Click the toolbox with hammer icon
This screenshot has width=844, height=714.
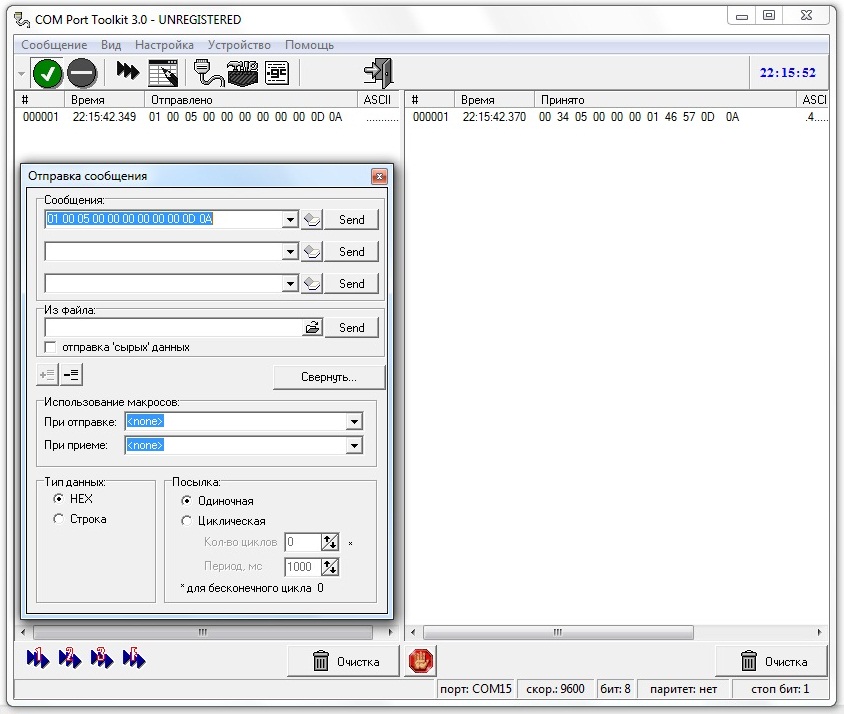[x=243, y=73]
